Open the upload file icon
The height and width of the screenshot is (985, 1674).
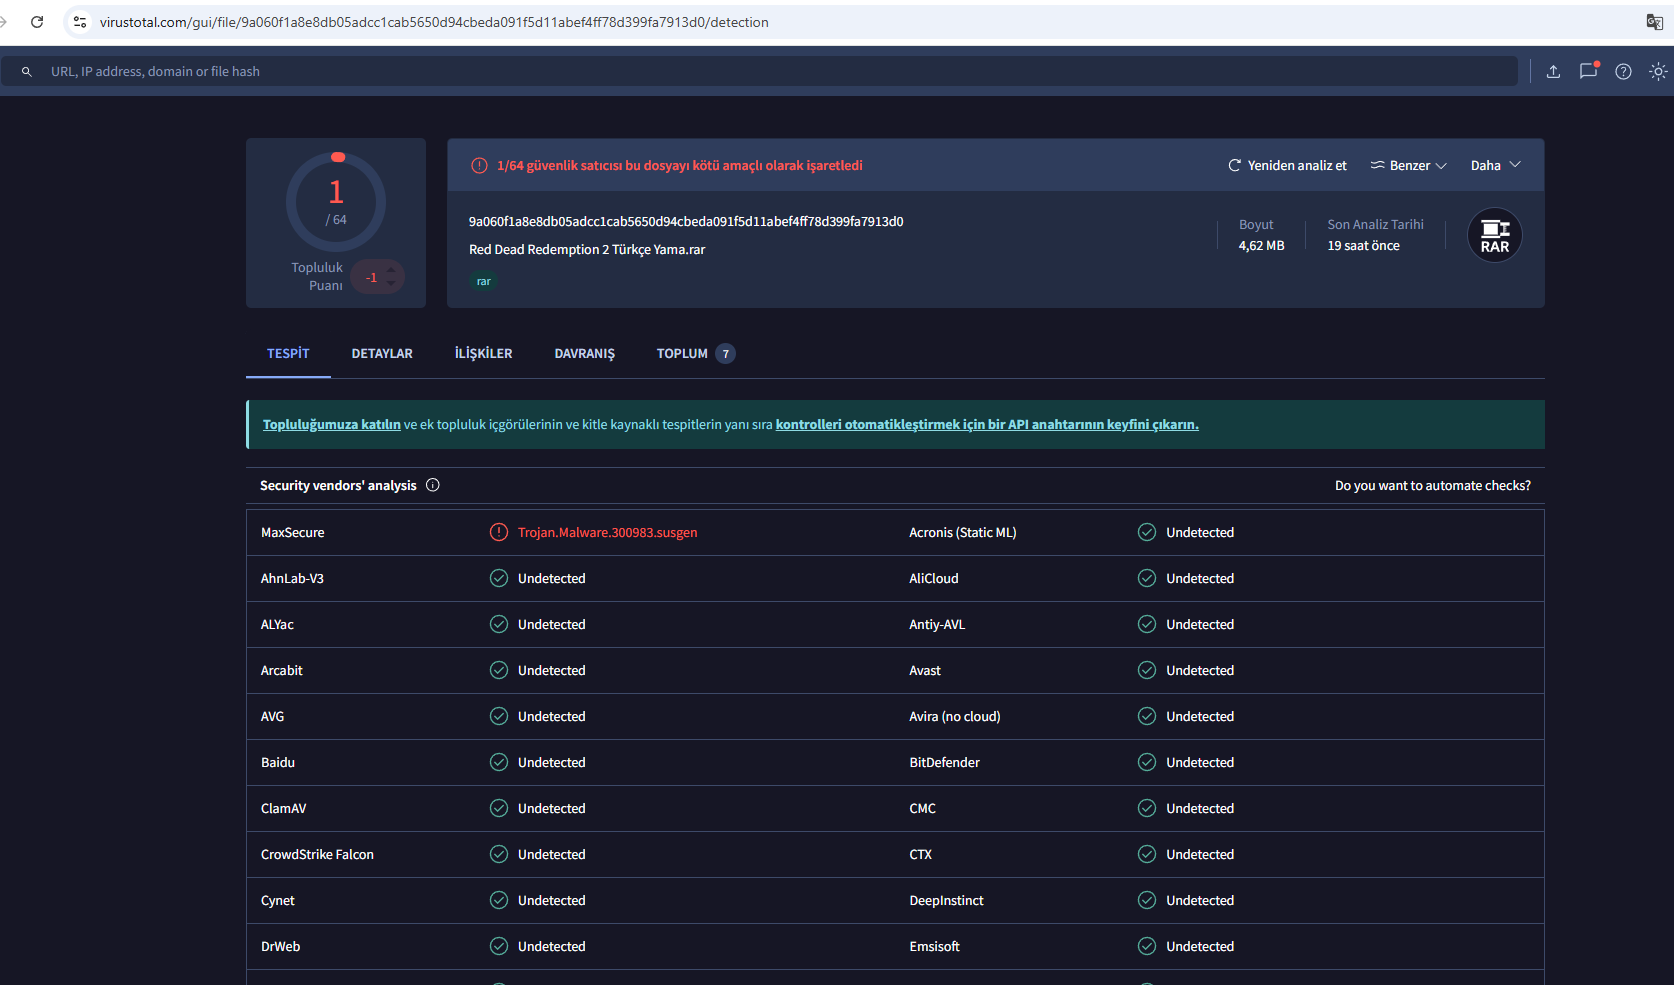click(1553, 71)
